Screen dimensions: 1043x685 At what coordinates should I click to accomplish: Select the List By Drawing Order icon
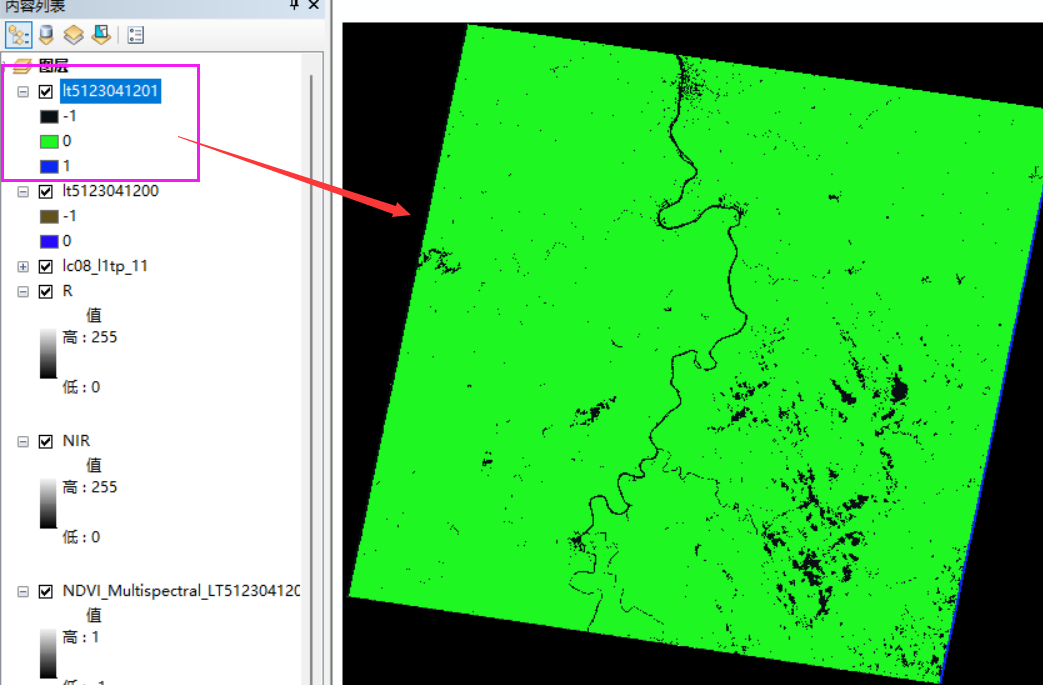[18, 34]
